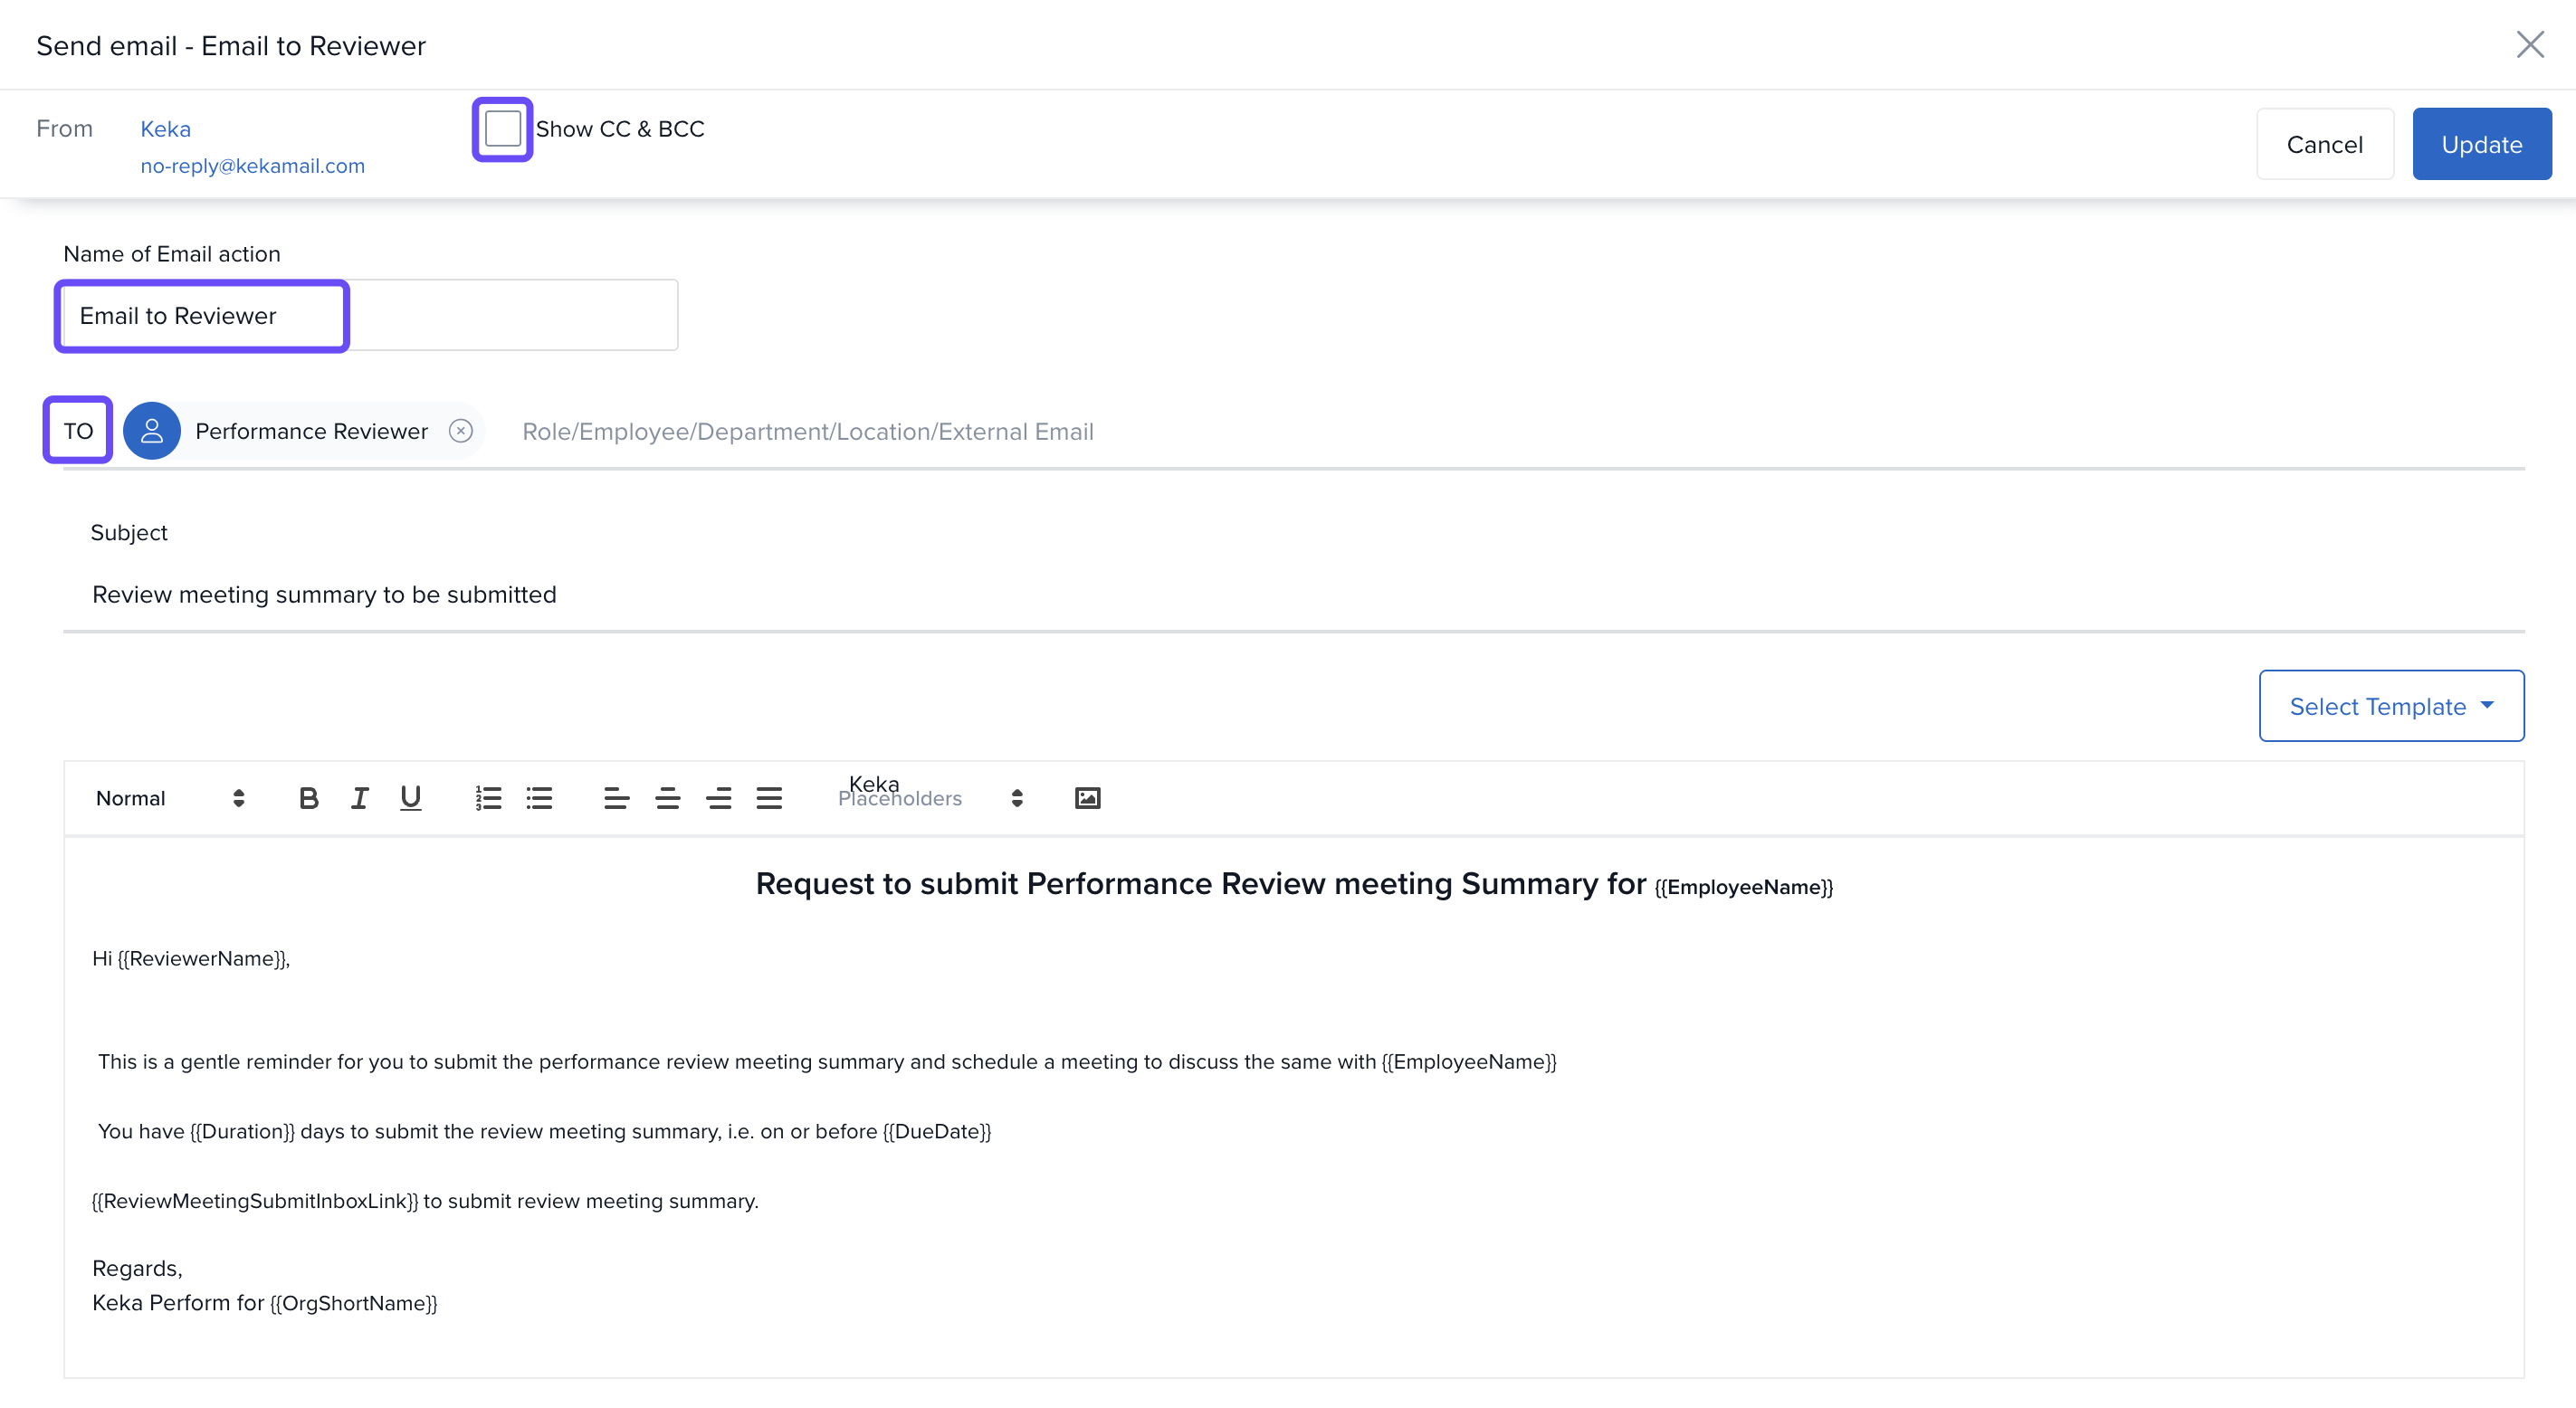Screen dimensions: 2576x1408
Task: Open the Normal text style dropdown
Action: point(170,798)
